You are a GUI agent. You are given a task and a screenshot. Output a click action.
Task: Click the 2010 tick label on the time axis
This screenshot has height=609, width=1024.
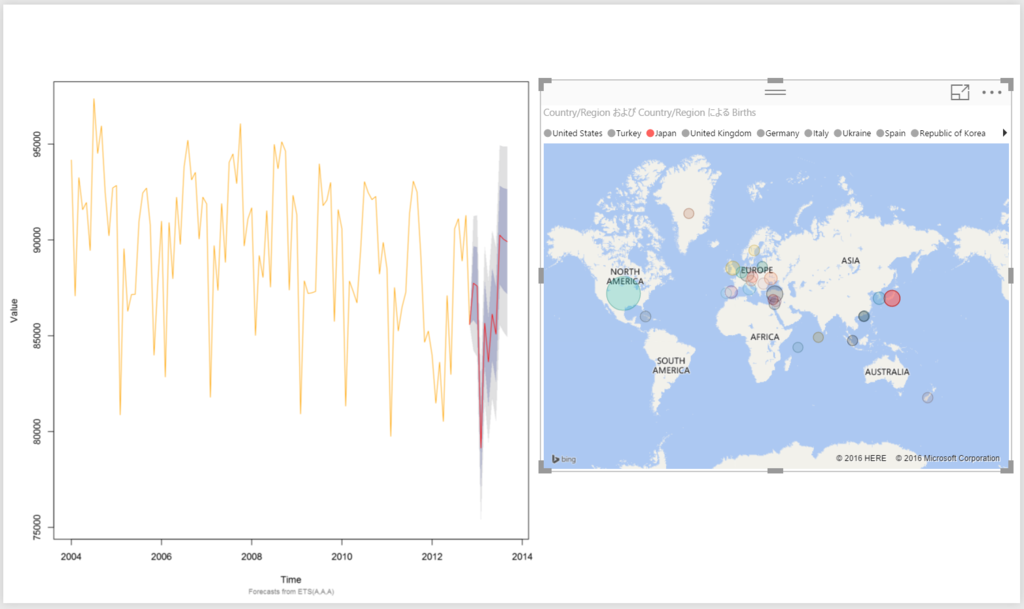coord(342,557)
